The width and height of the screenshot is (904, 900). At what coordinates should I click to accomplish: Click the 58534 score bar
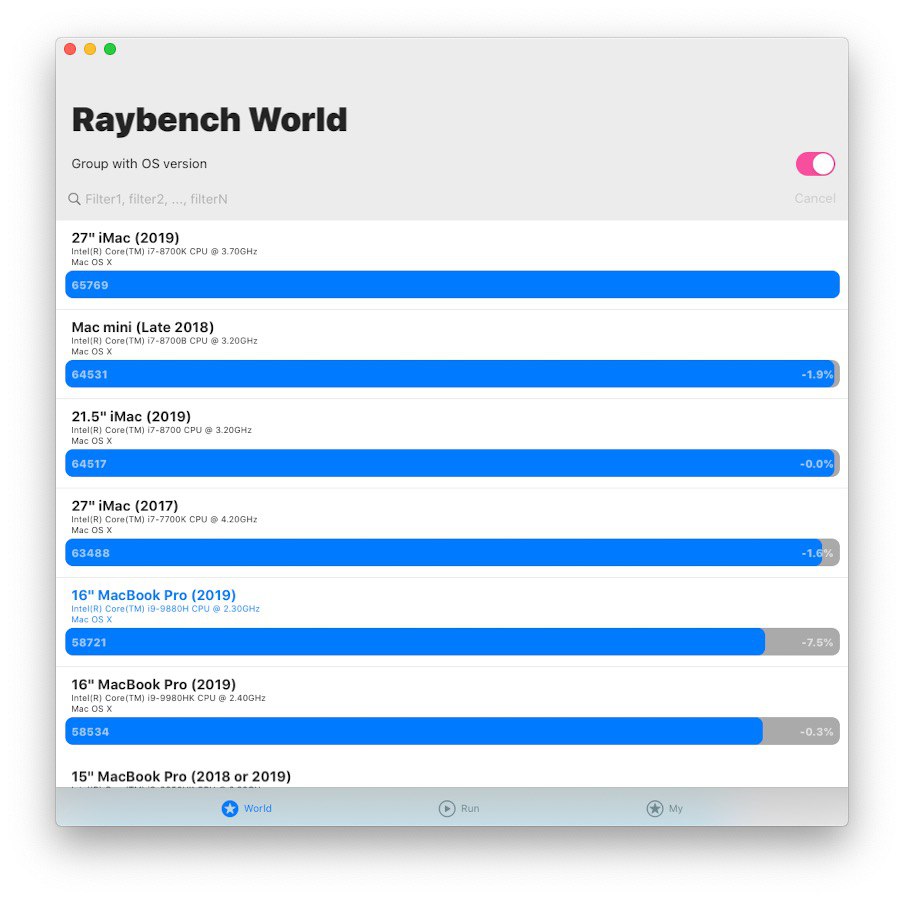452,732
